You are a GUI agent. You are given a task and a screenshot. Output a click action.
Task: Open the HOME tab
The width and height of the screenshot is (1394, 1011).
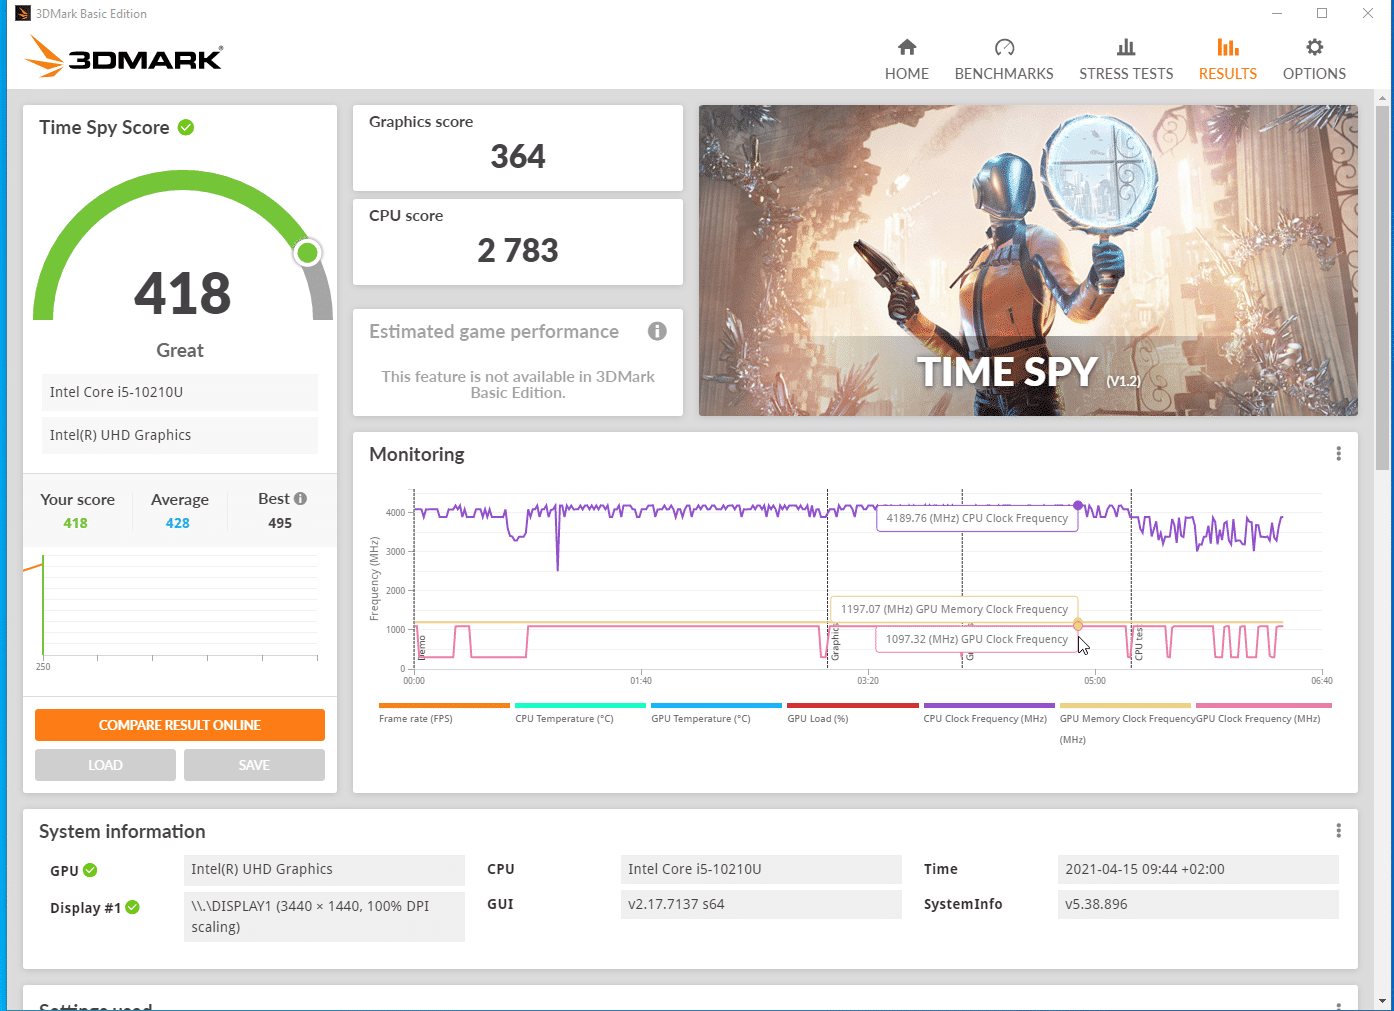pyautogui.click(x=906, y=60)
